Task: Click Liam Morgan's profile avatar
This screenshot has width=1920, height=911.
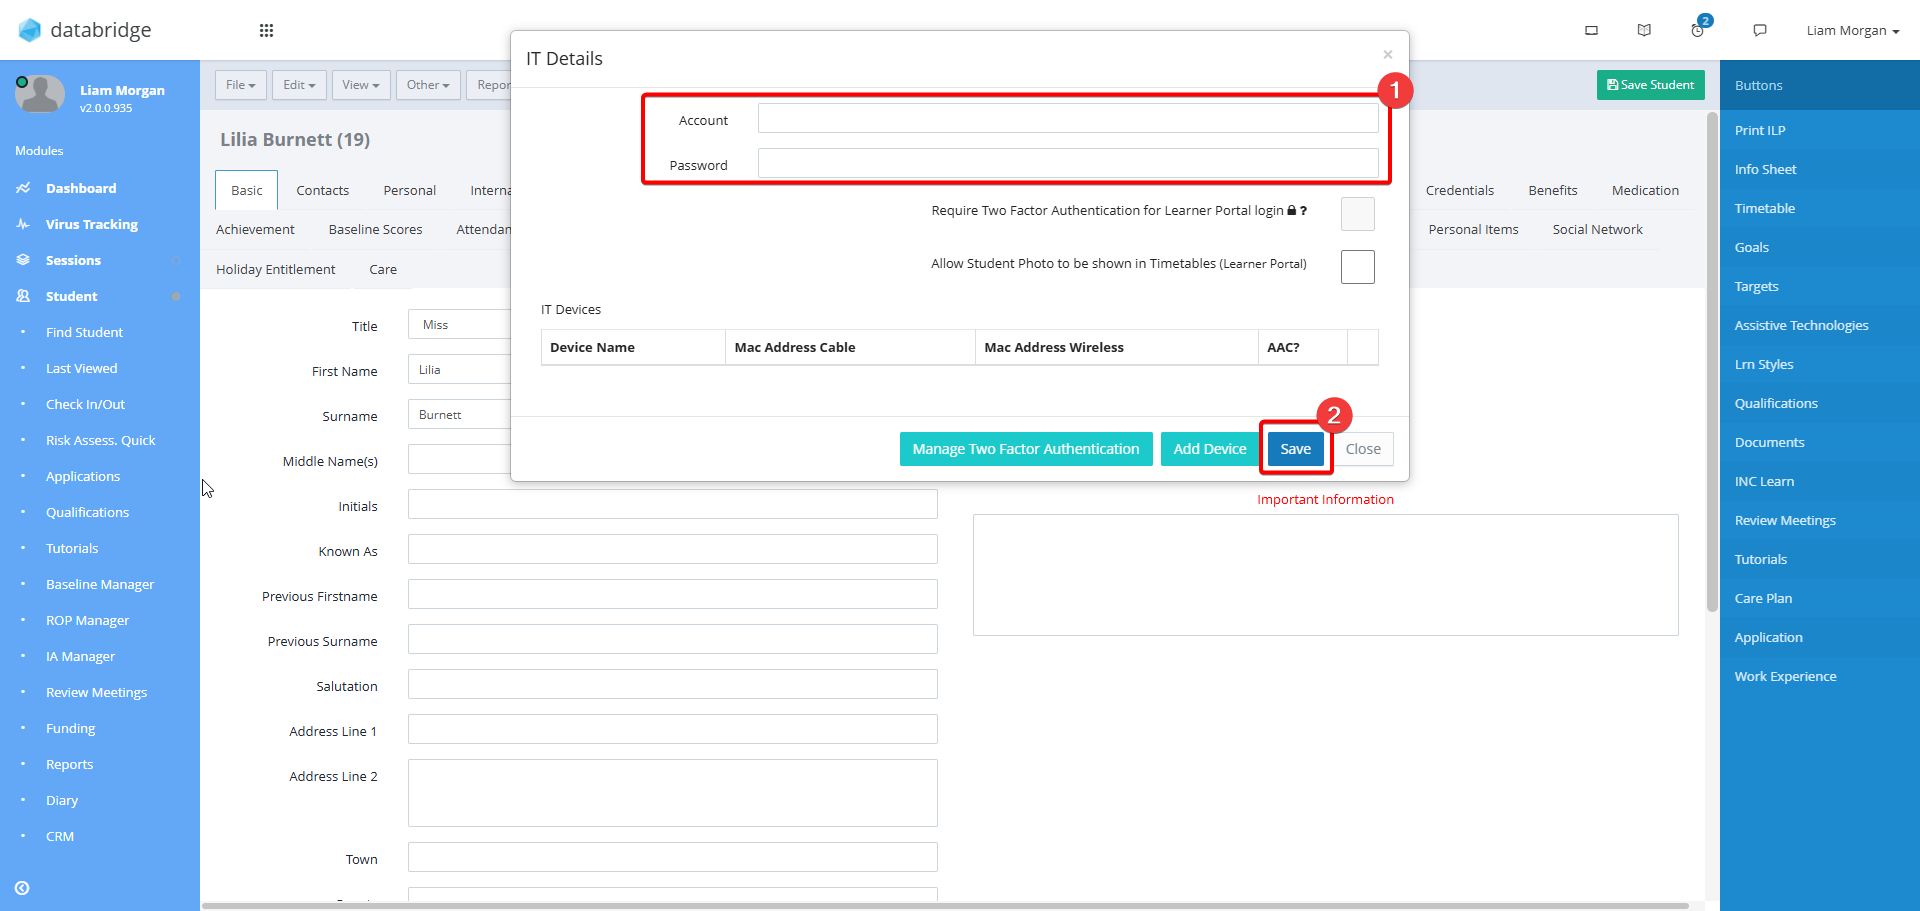Action: (x=40, y=95)
